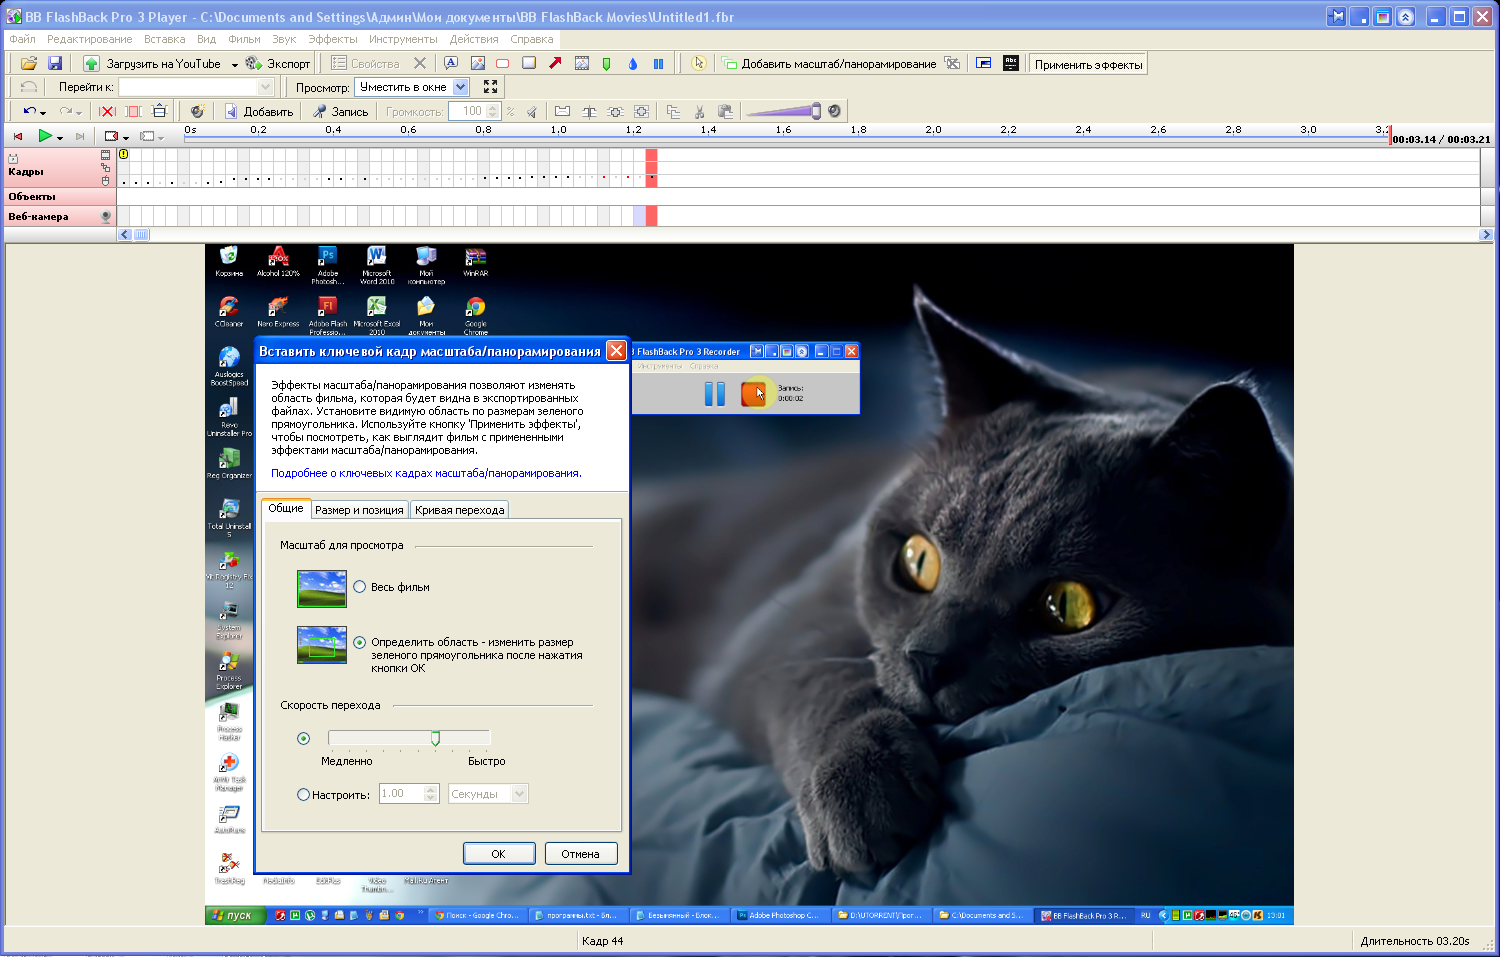The image size is (1500, 957).
Task: Click the green play button in timeline
Action: pyautogui.click(x=45, y=136)
